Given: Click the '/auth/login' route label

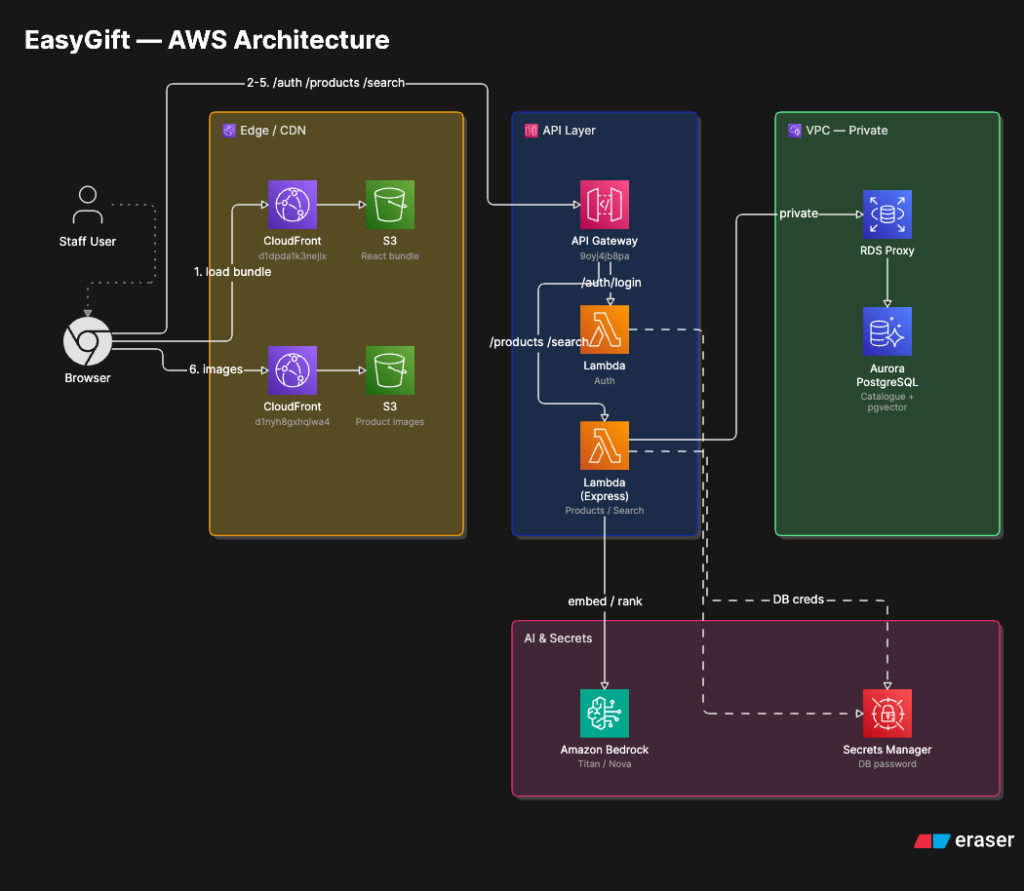Looking at the screenshot, I should [x=611, y=283].
